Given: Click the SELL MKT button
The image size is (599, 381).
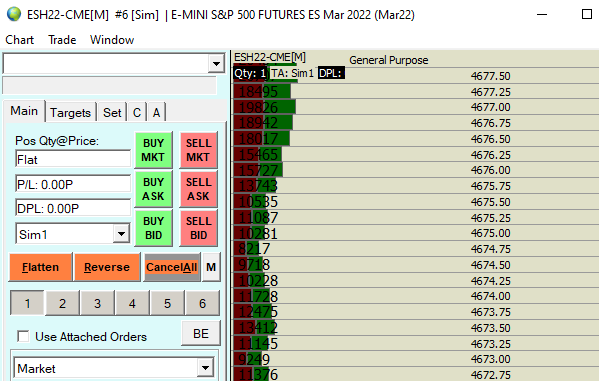Looking at the screenshot, I should pyautogui.click(x=198, y=150).
